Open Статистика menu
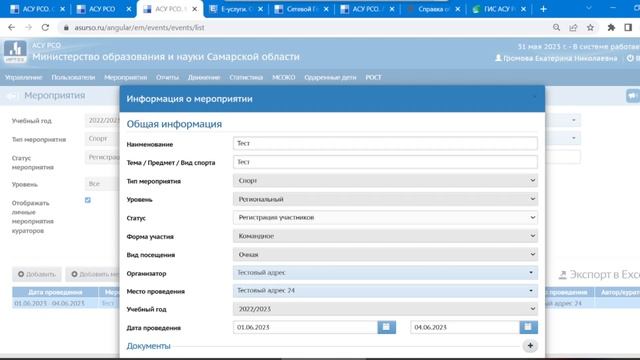 [246, 77]
